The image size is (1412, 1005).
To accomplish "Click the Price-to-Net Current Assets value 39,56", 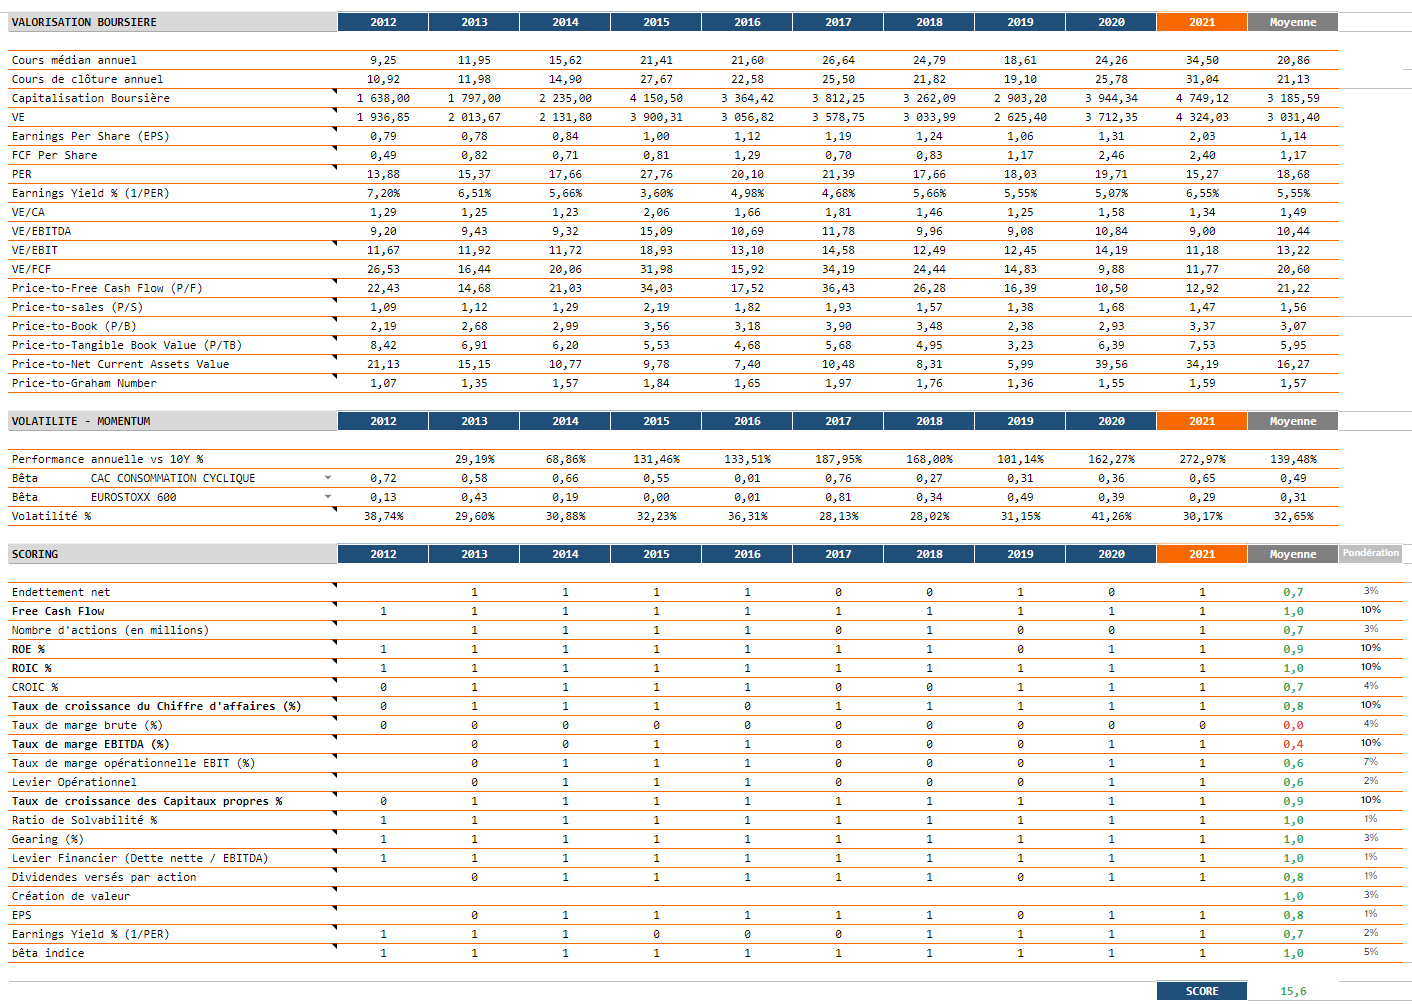I will point(1111,364).
